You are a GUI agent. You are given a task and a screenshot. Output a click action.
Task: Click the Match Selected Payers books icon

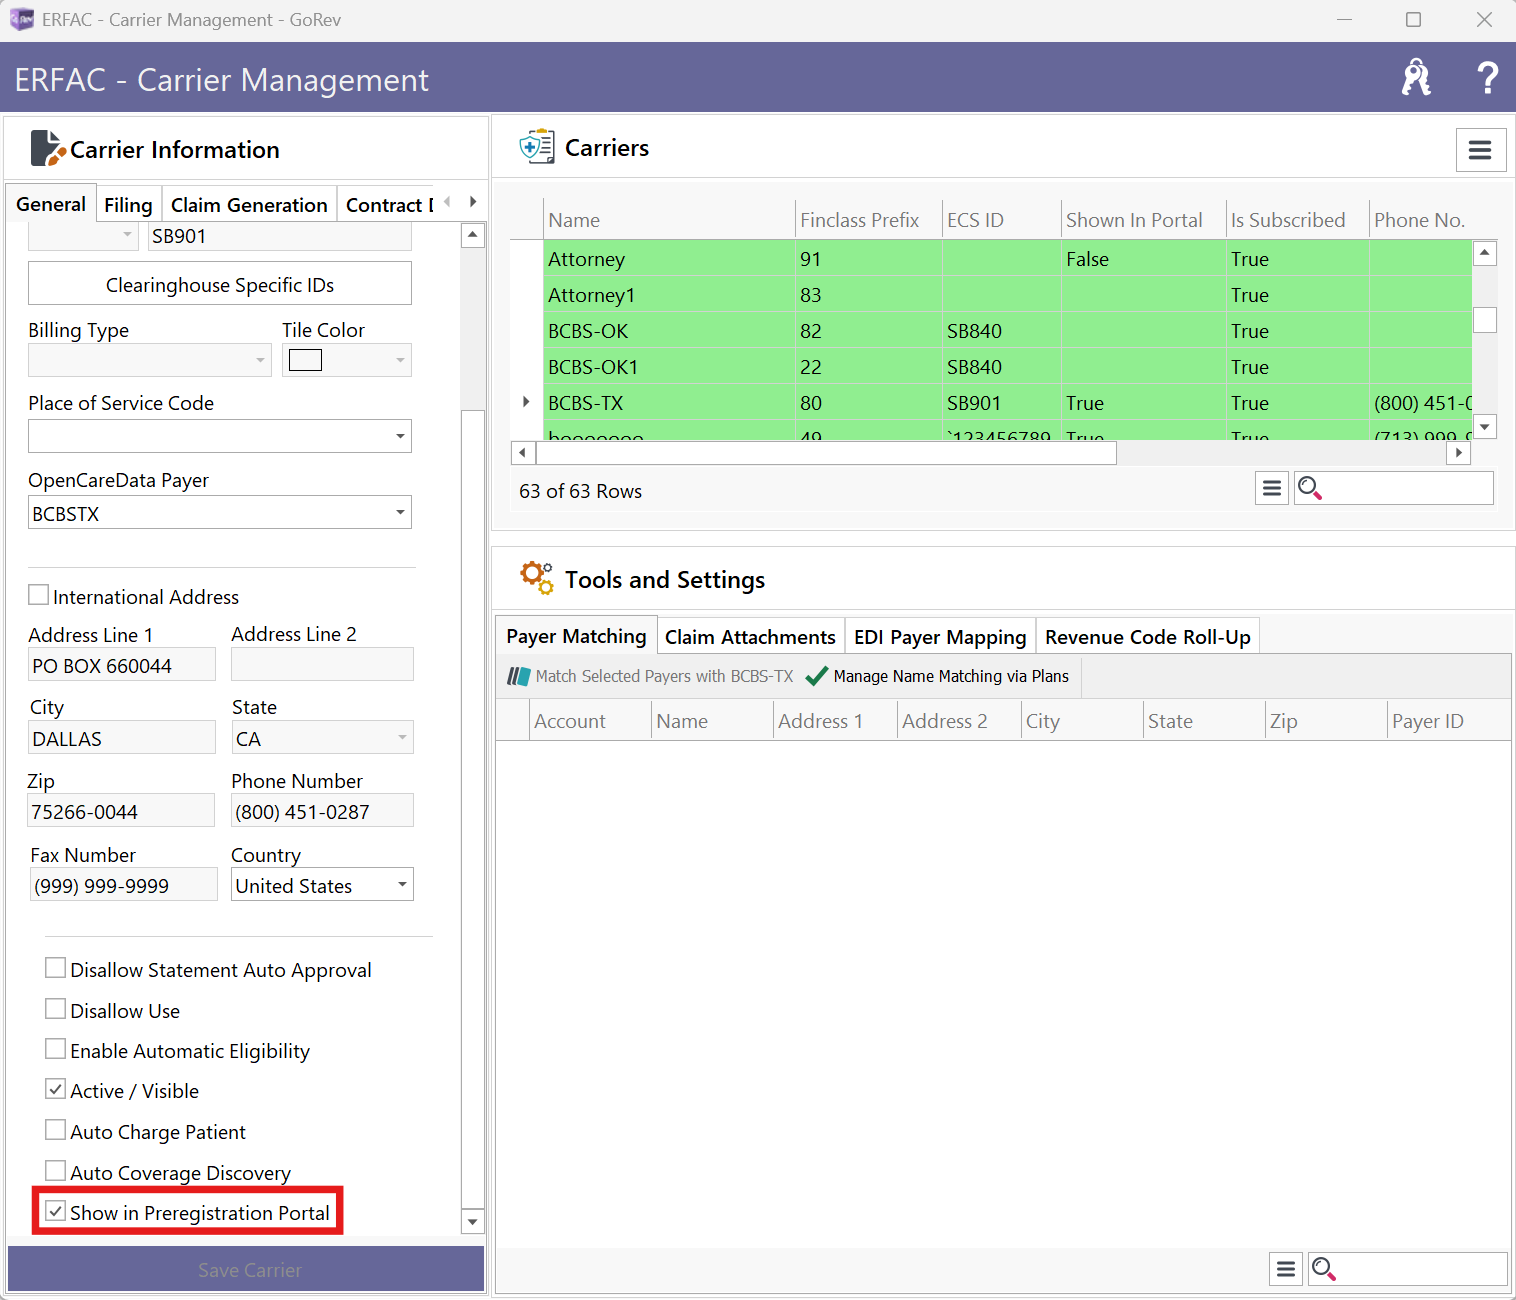[x=518, y=676]
